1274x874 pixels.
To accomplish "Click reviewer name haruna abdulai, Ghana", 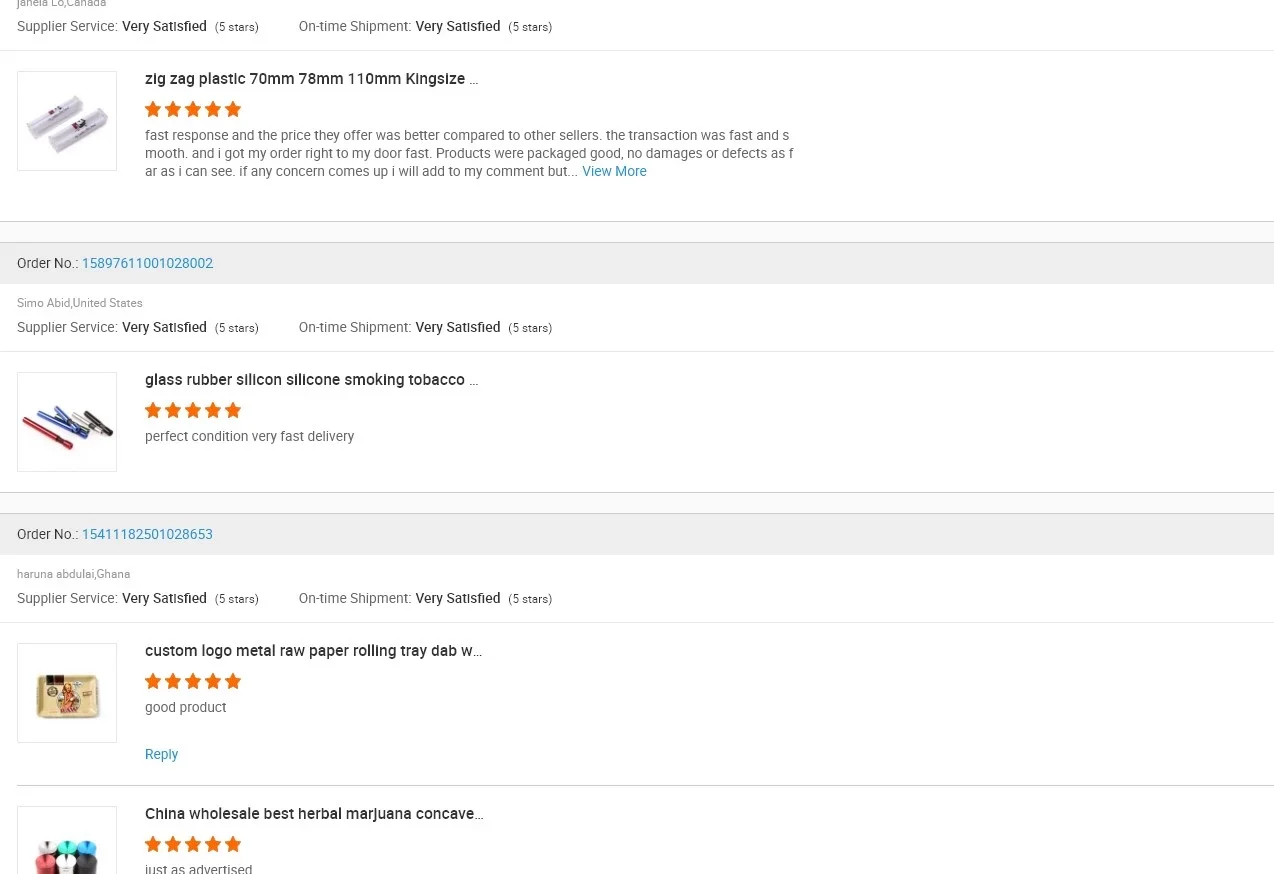I will (74, 574).
